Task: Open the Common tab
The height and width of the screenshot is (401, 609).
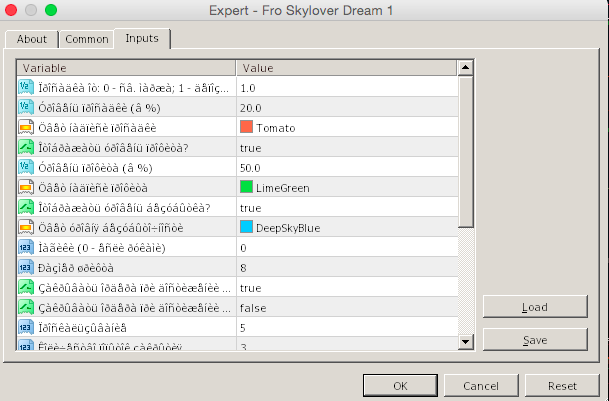Action: click(87, 39)
